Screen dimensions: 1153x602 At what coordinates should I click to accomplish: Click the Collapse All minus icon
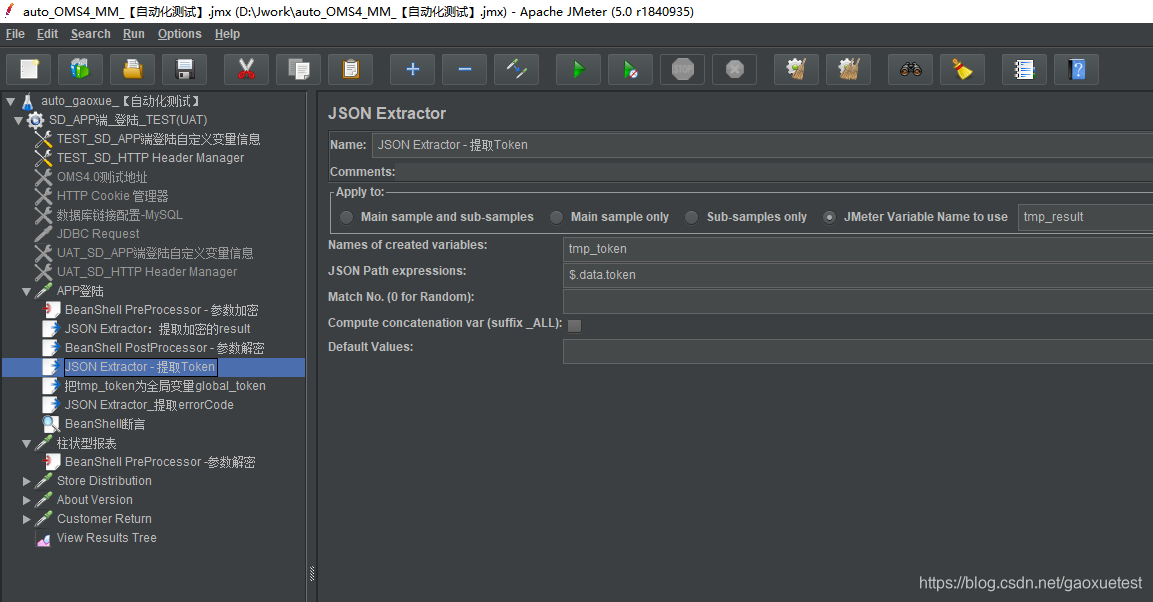tap(465, 70)
